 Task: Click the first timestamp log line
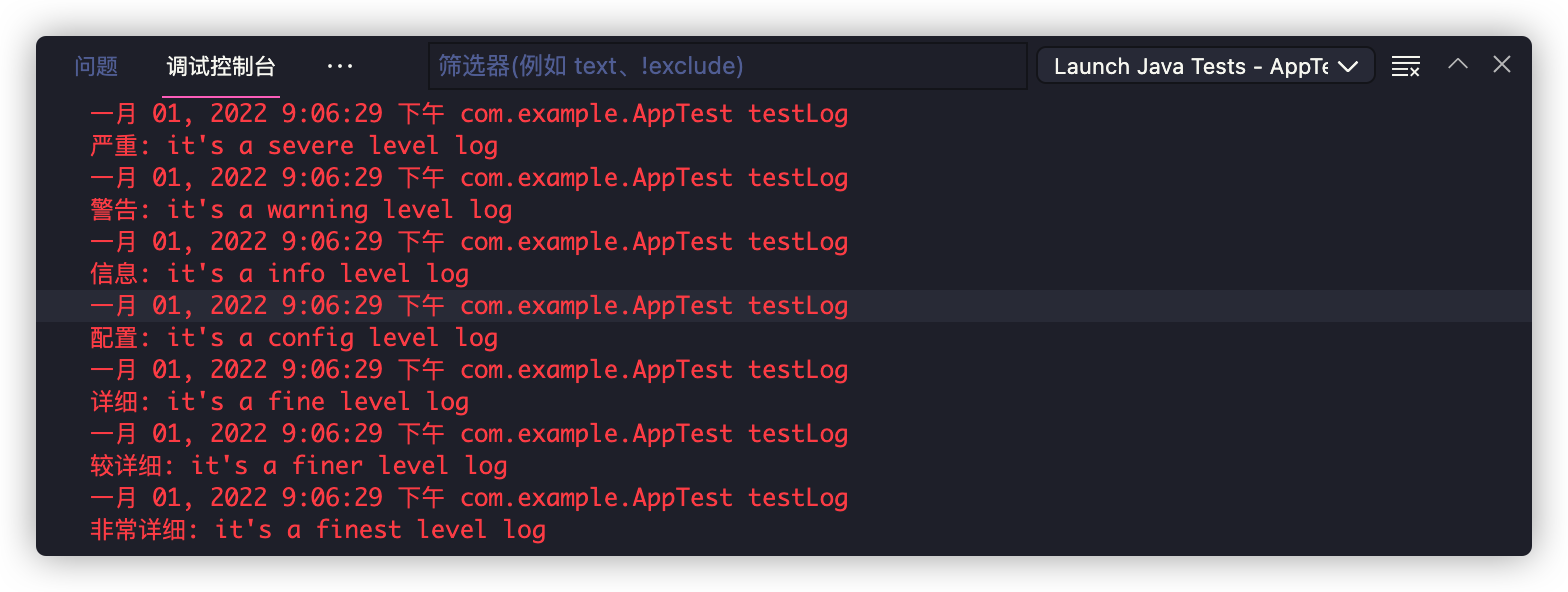[468, 114]
